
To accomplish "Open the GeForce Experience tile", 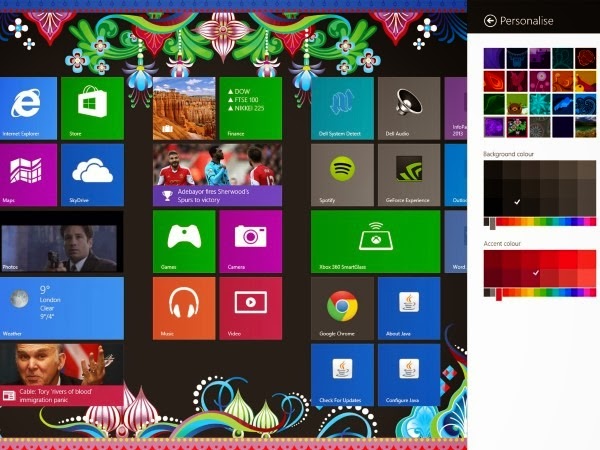I will point(409,175).
